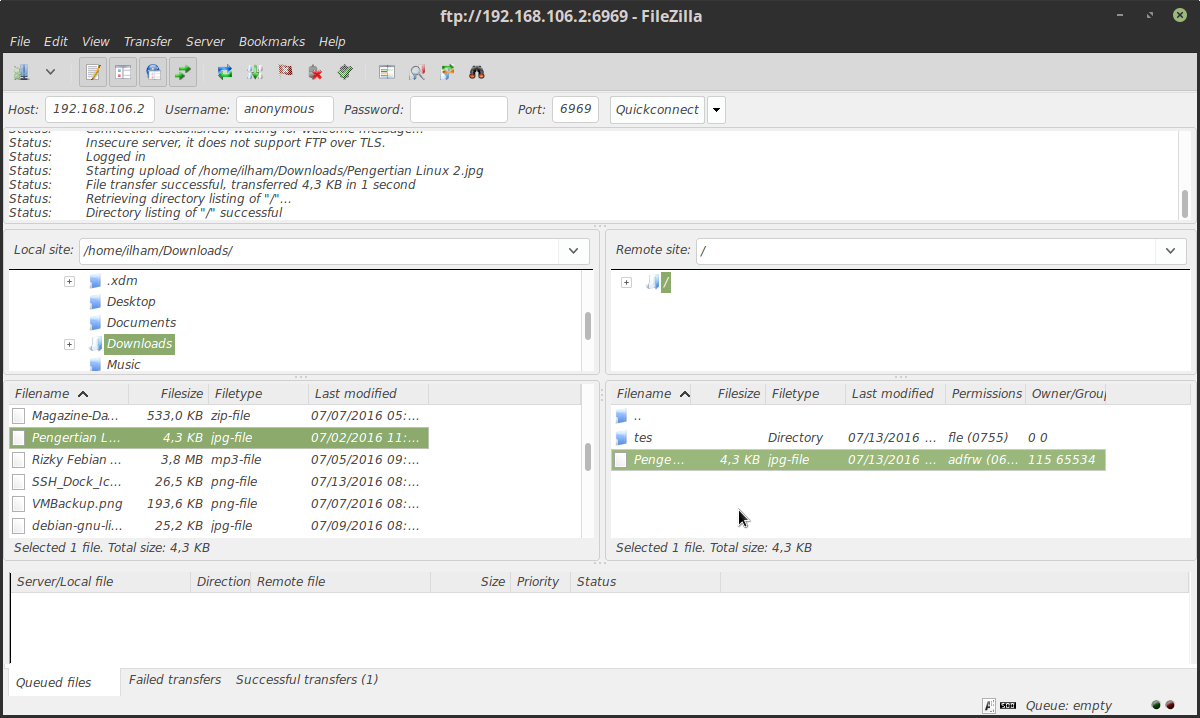Screen dimensions: 1200x718
Task: Open the directory listing filters dialog
Action: pos(387,72)
